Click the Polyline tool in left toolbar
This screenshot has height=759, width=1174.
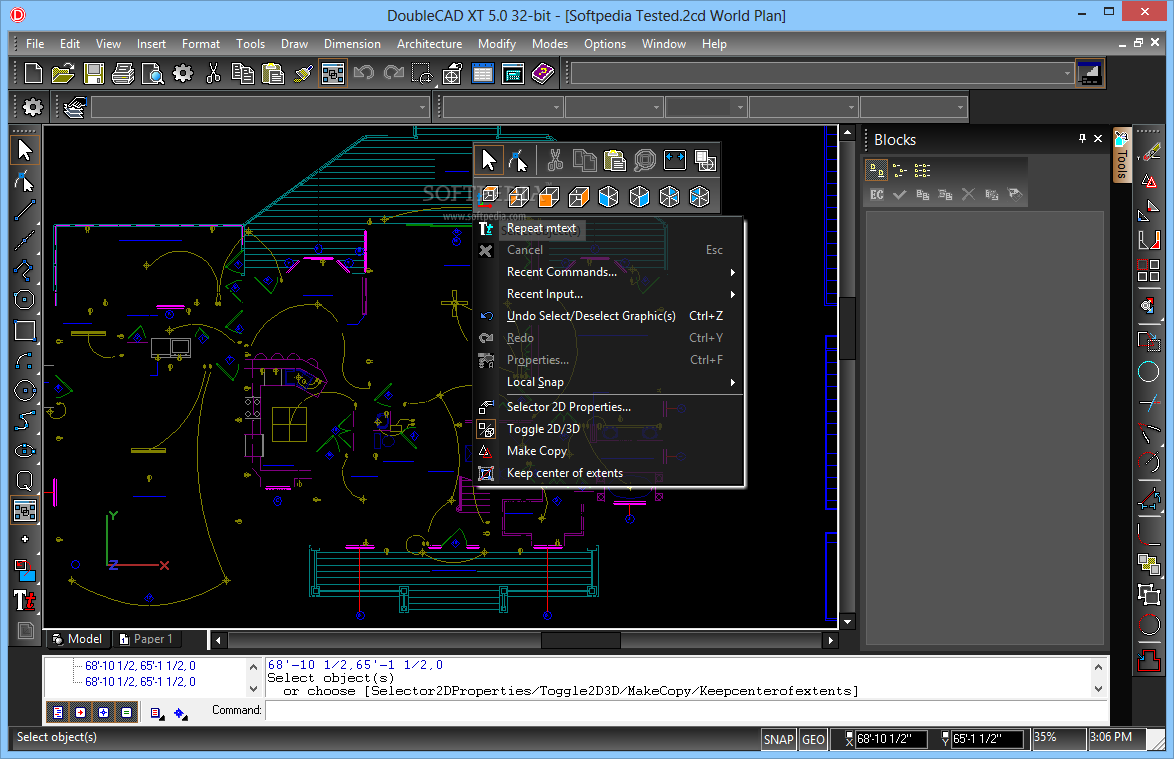pyautogui.click(x=25, y=270)
